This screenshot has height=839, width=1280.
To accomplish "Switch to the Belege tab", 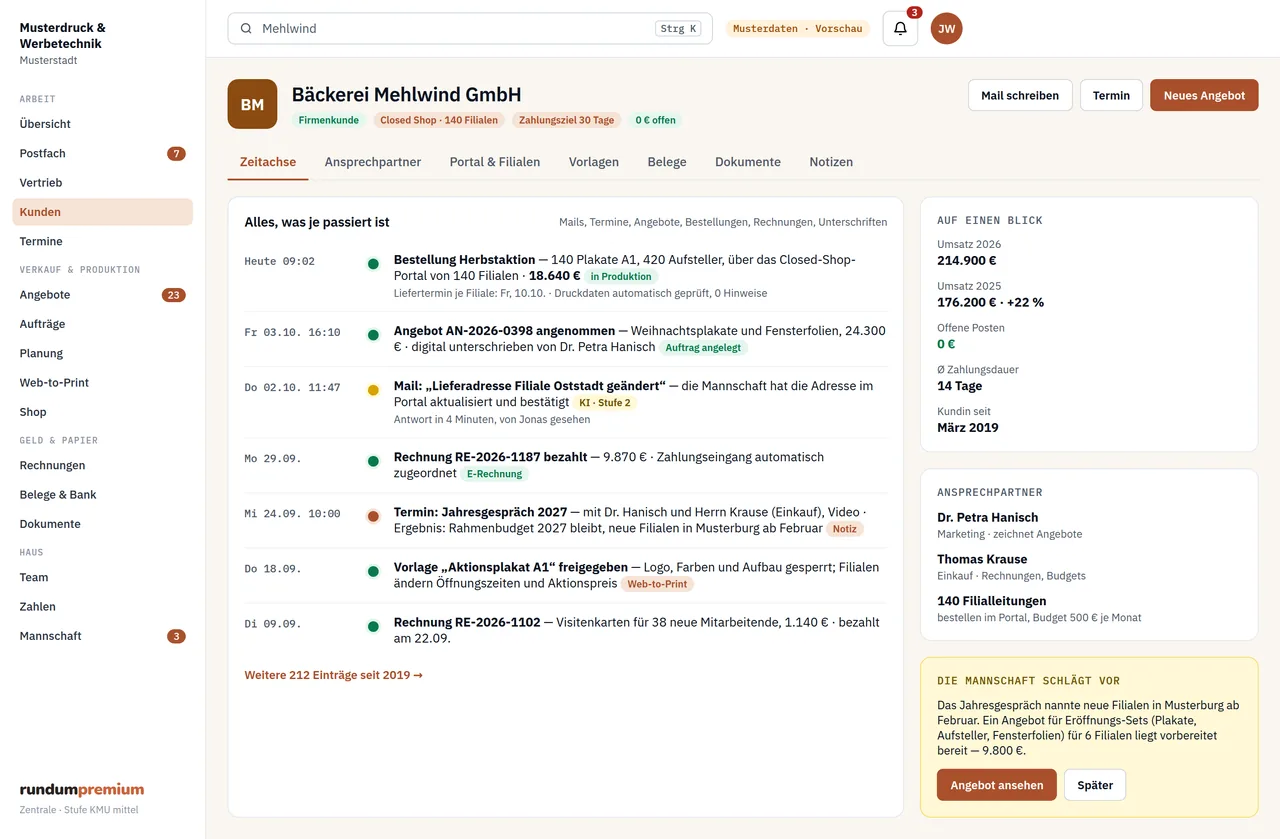I will coord(667,162).
